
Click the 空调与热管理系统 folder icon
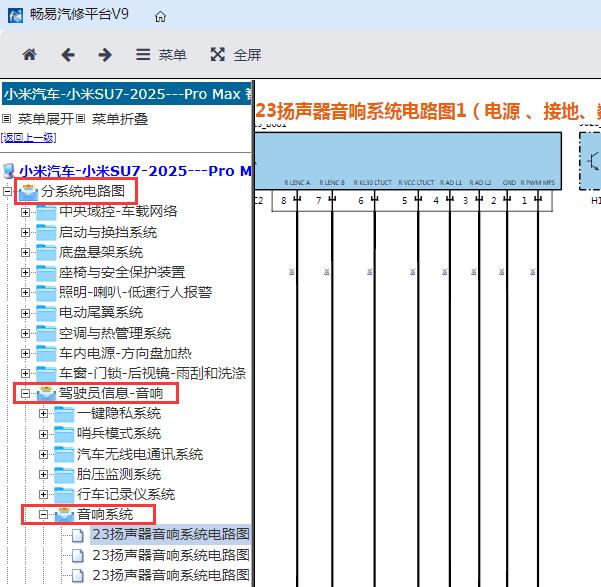coord(46,333)
